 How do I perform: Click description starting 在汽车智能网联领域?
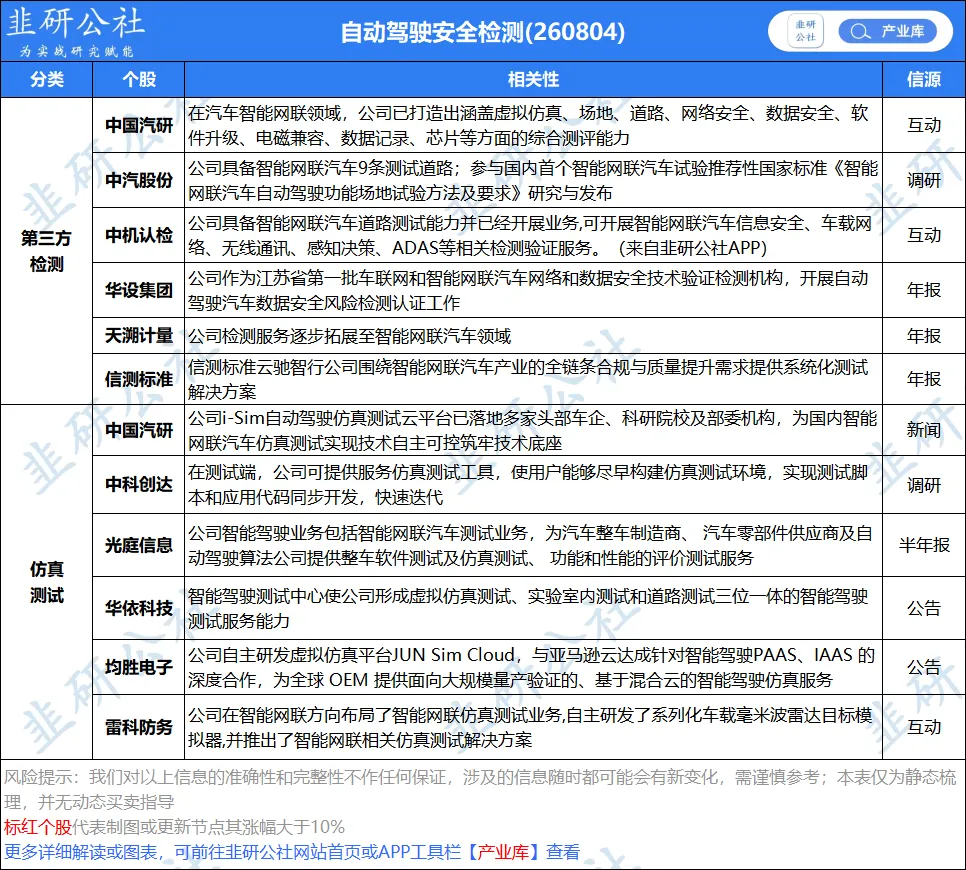tap(534, 125)
